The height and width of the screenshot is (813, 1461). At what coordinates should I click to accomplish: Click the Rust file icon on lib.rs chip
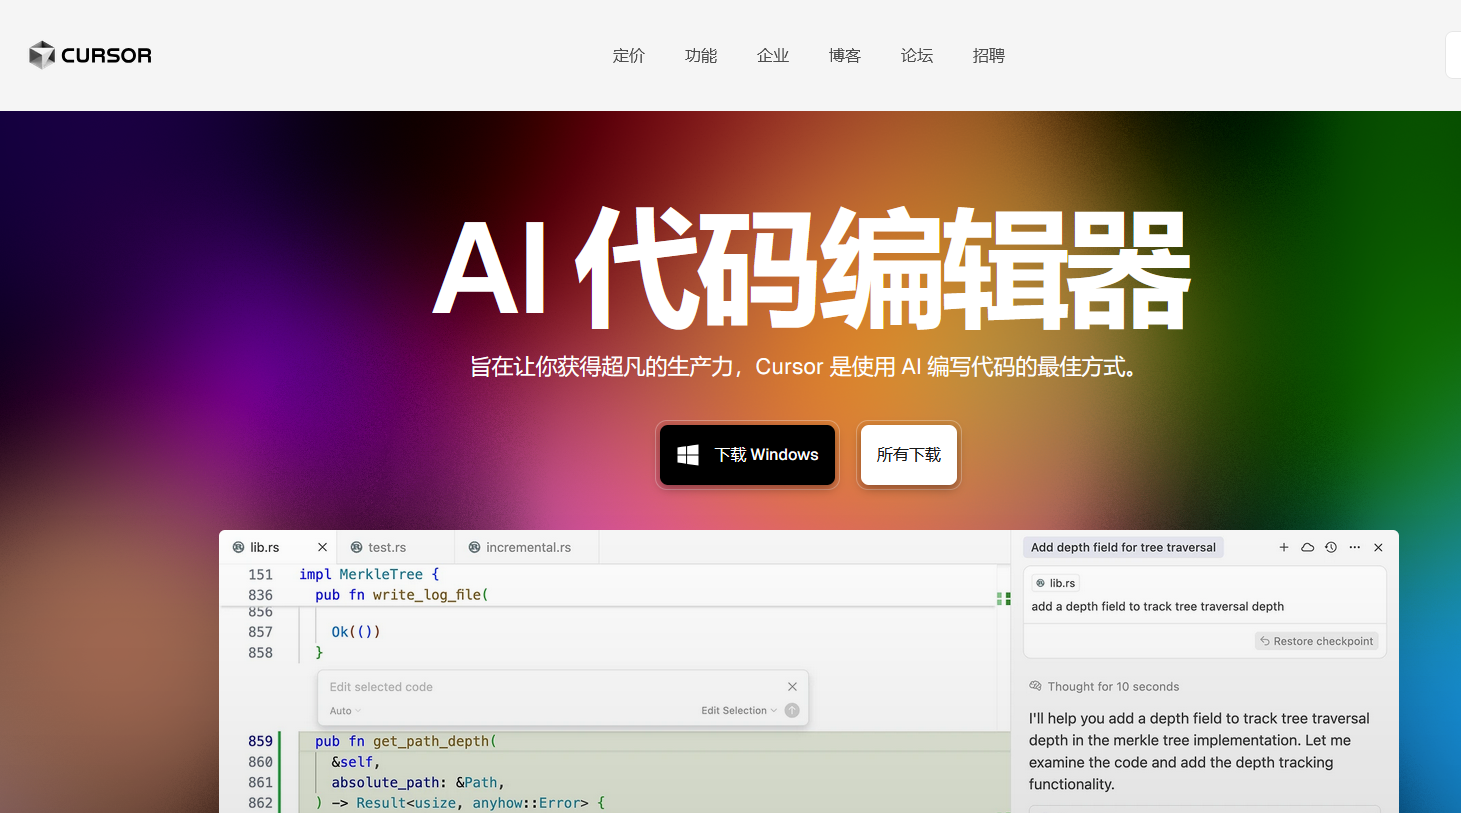click(x=1040, y=582)
